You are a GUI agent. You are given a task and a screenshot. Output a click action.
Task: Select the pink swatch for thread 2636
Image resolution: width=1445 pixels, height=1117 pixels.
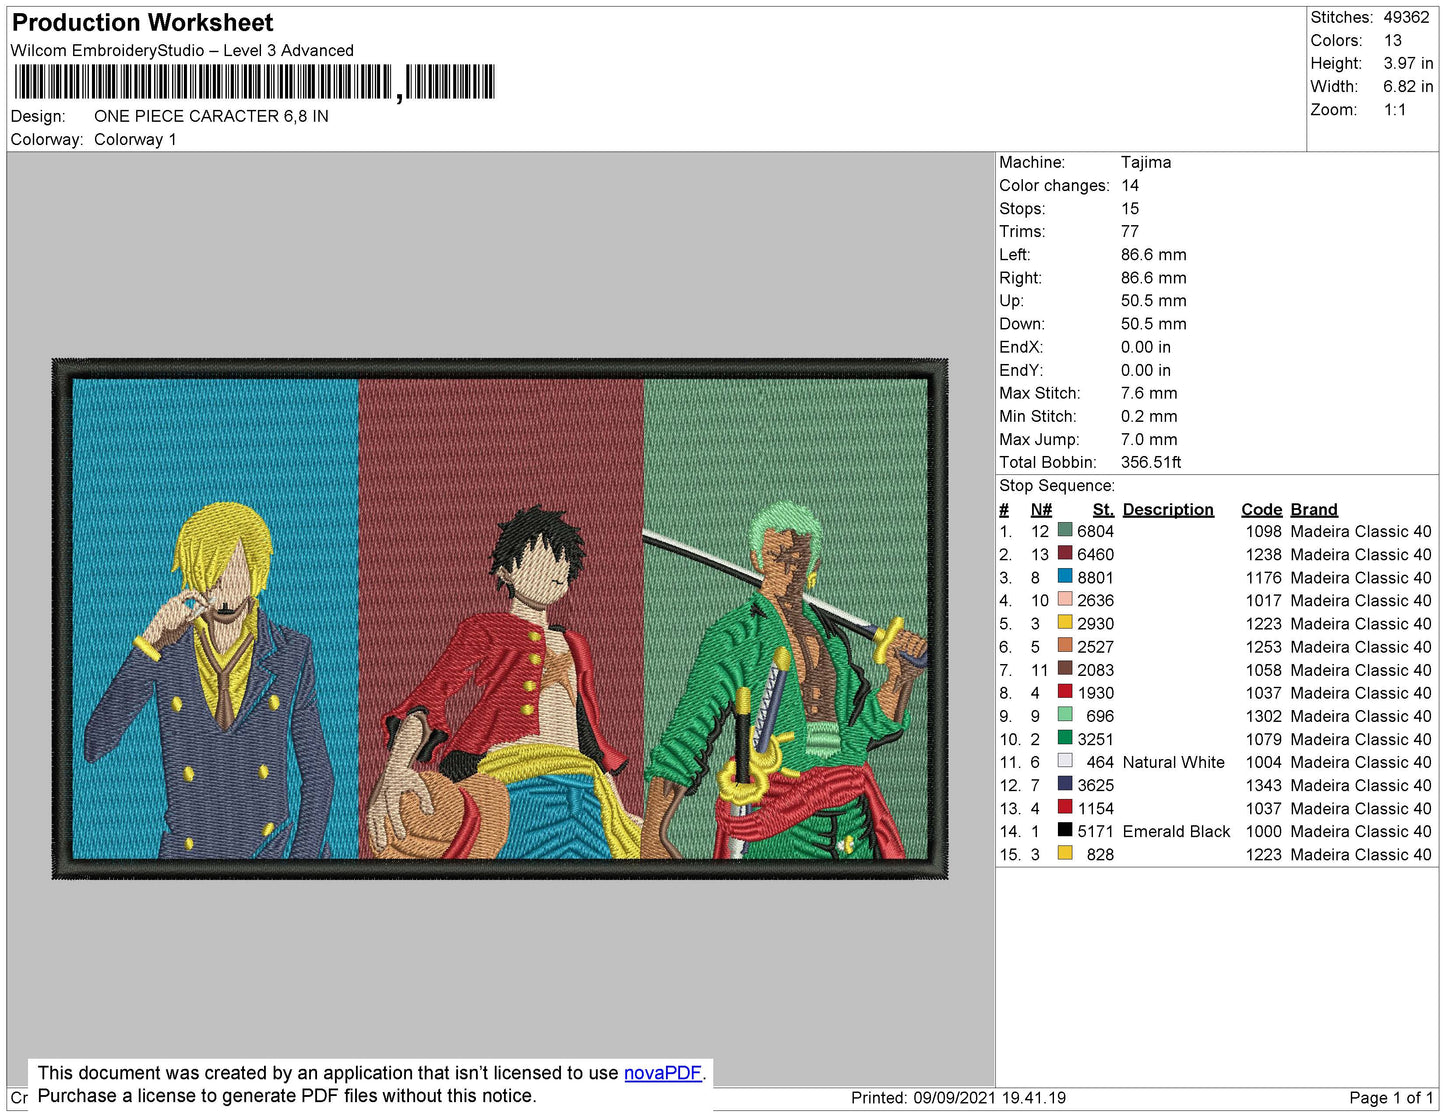point(1065,600)
